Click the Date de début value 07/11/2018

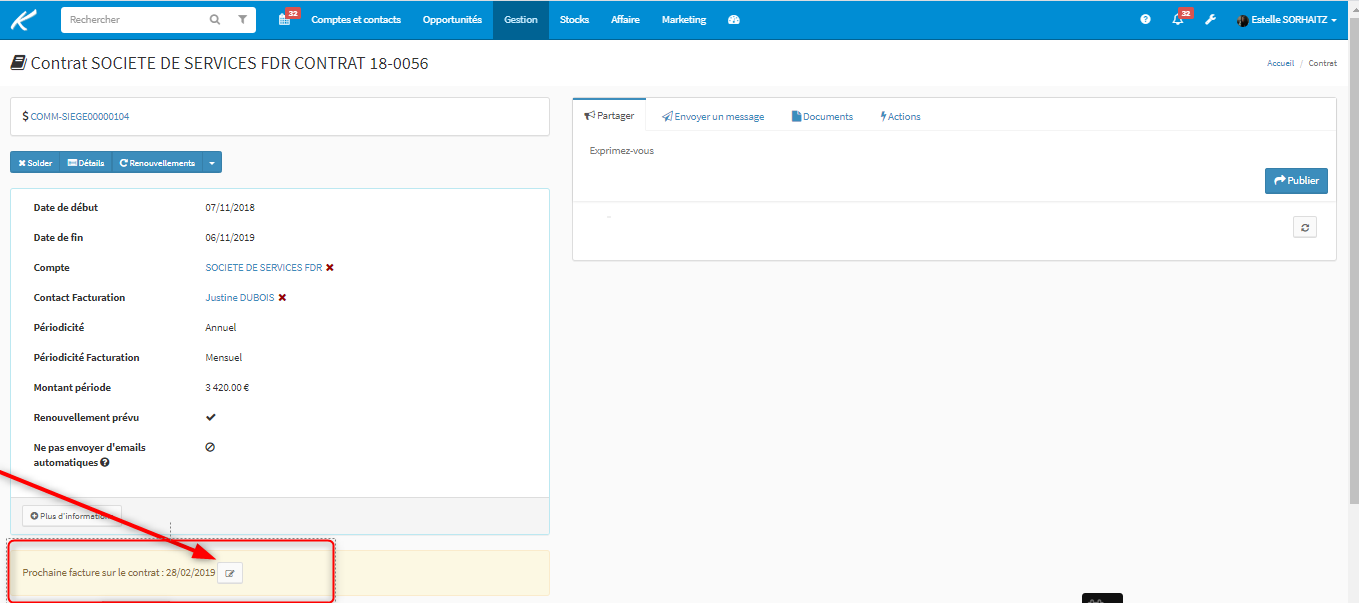point(230,208)
